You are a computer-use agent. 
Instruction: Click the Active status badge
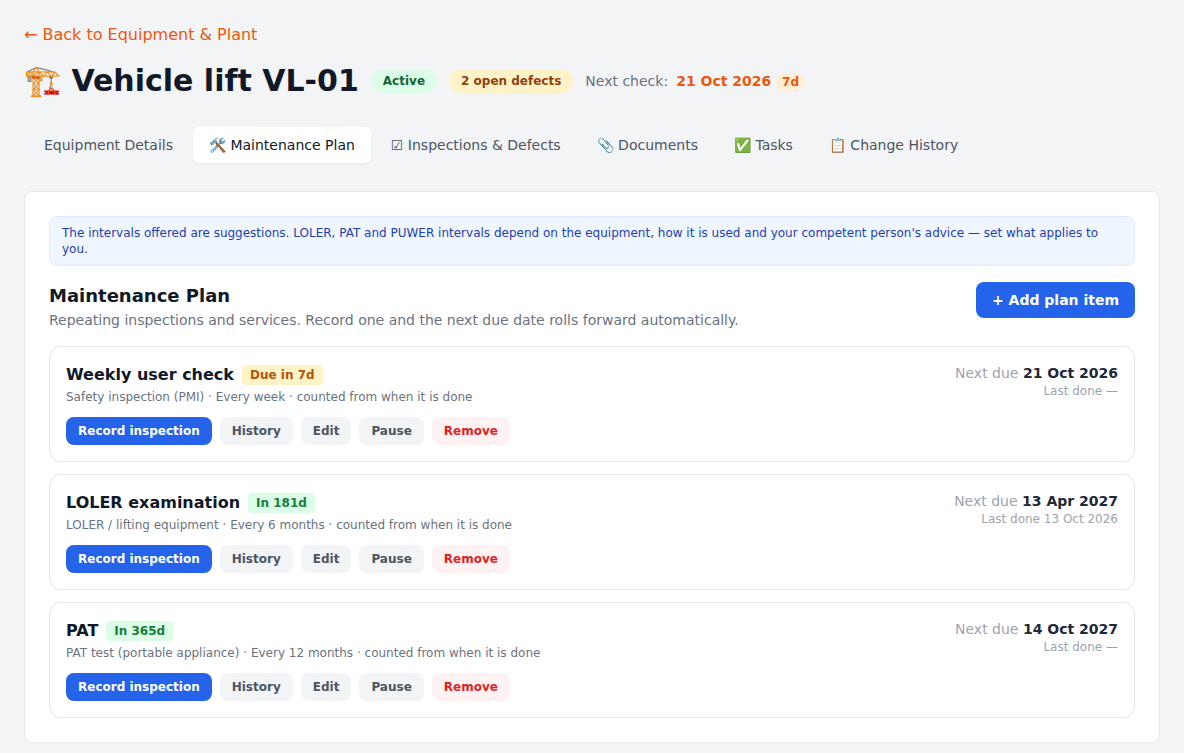(x=403, y=81)
